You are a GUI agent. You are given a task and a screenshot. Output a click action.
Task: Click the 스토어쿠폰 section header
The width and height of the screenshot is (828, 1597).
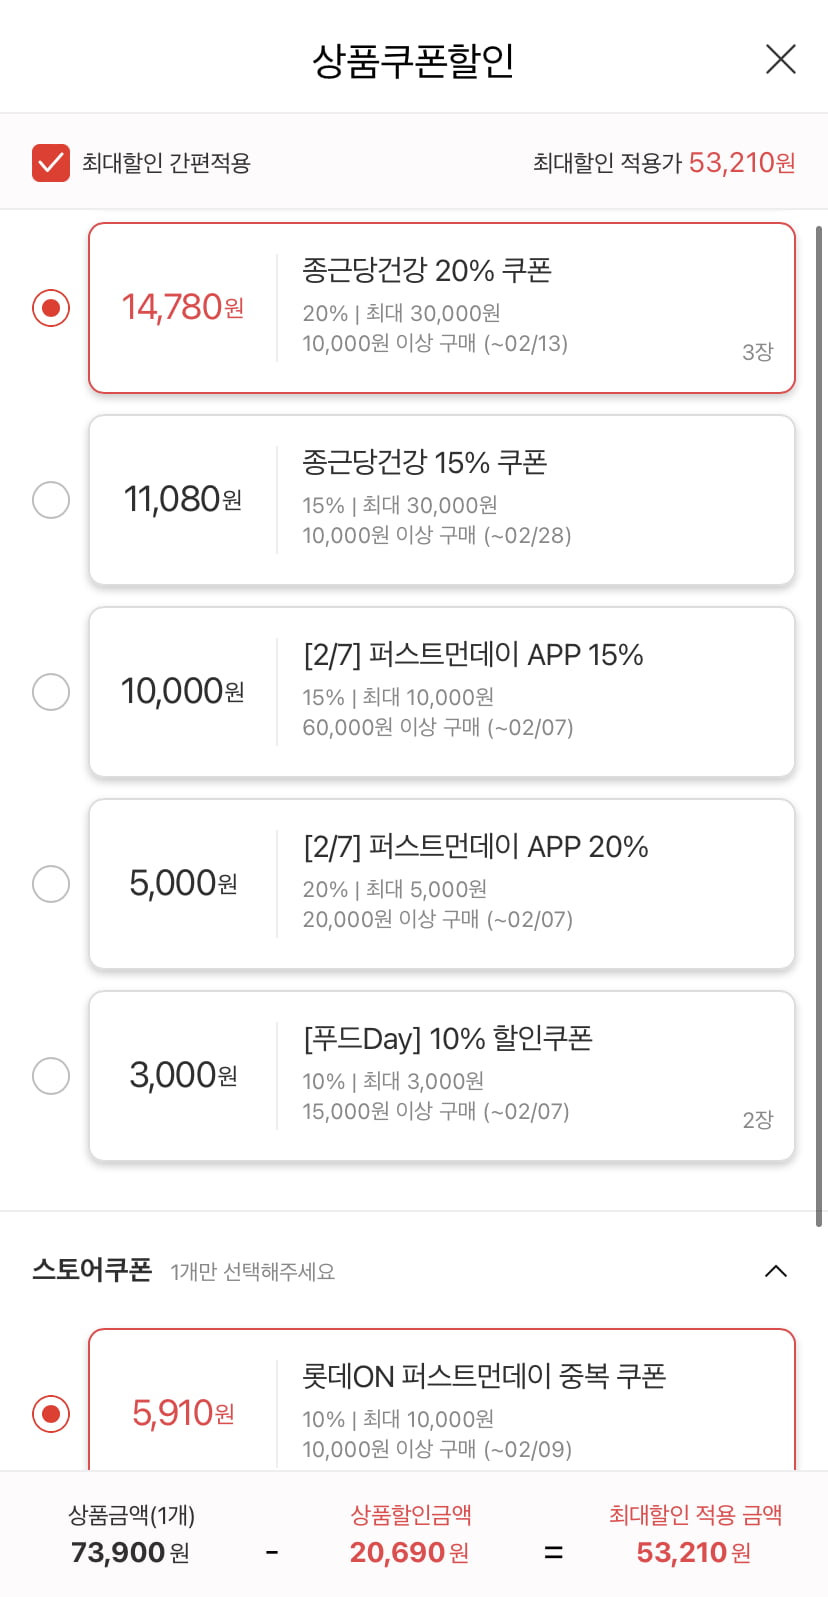click(x=414, y=1271)
